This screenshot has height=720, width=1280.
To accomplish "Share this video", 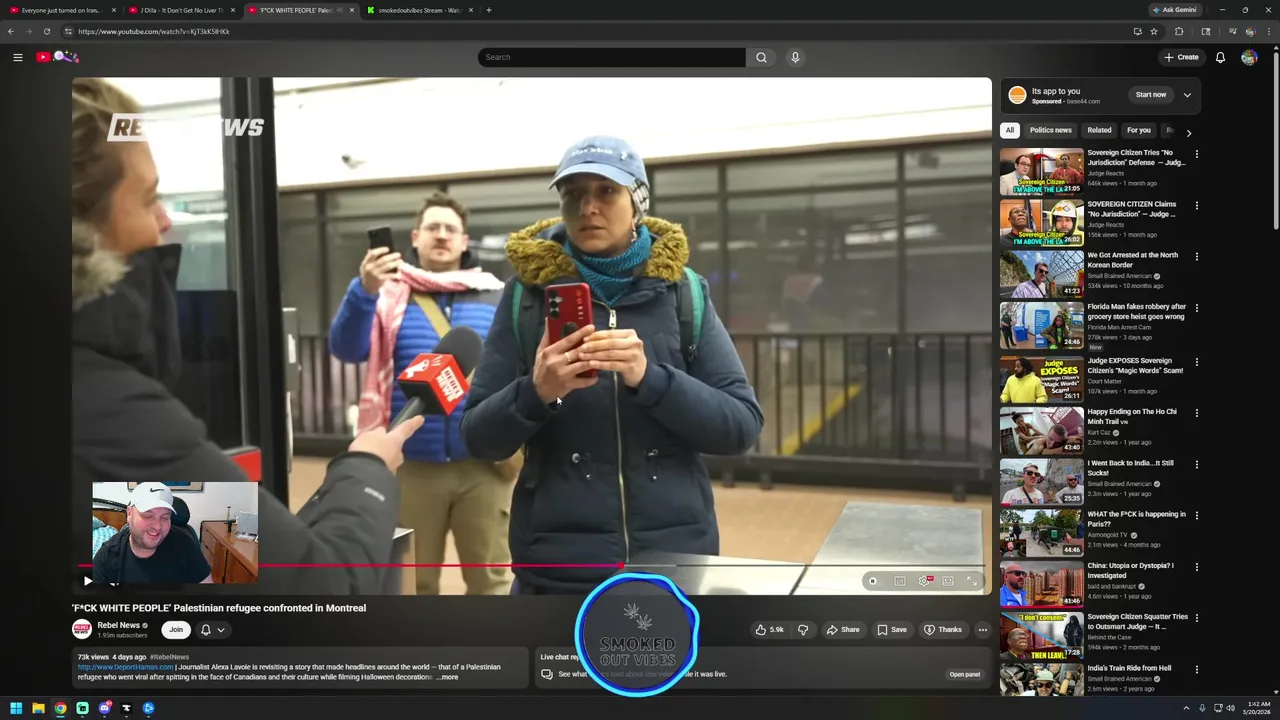I will click(x=843, y=630).
